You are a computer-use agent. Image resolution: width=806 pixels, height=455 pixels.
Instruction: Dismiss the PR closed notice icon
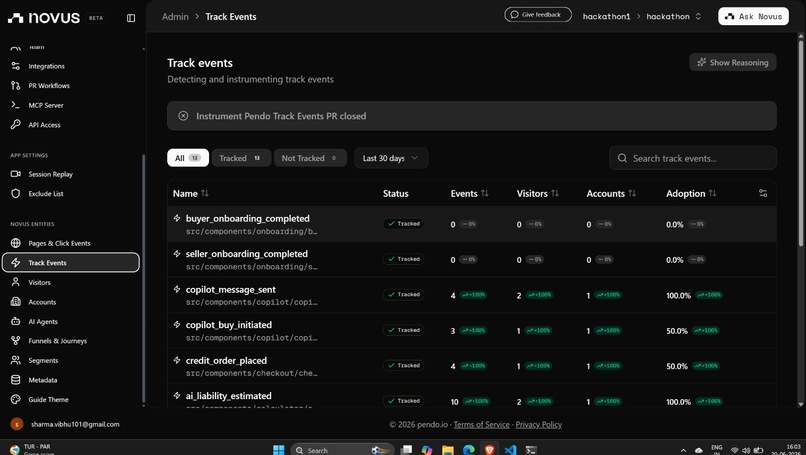pyautogui.click(x=183, y=116)
